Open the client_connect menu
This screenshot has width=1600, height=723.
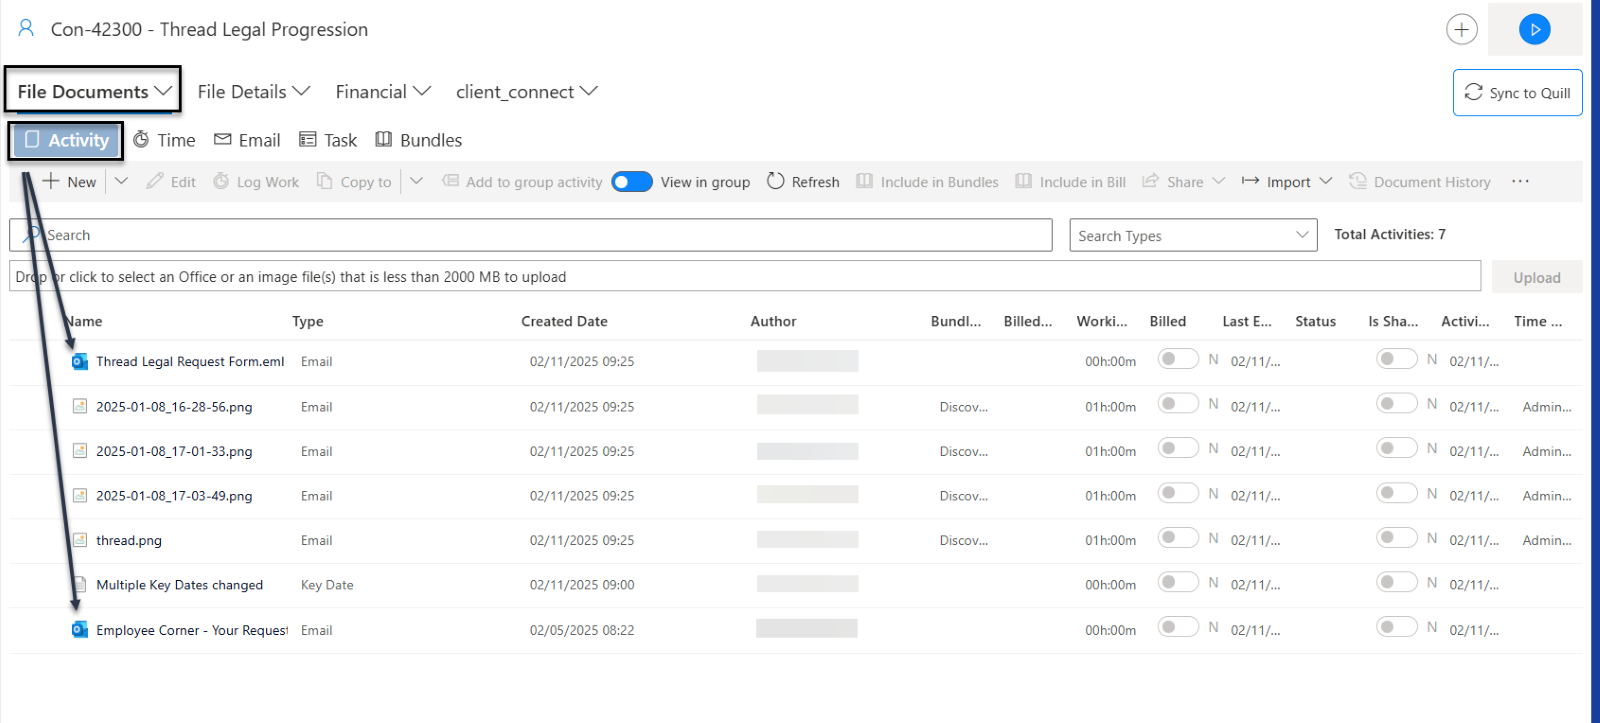point(526,91)
